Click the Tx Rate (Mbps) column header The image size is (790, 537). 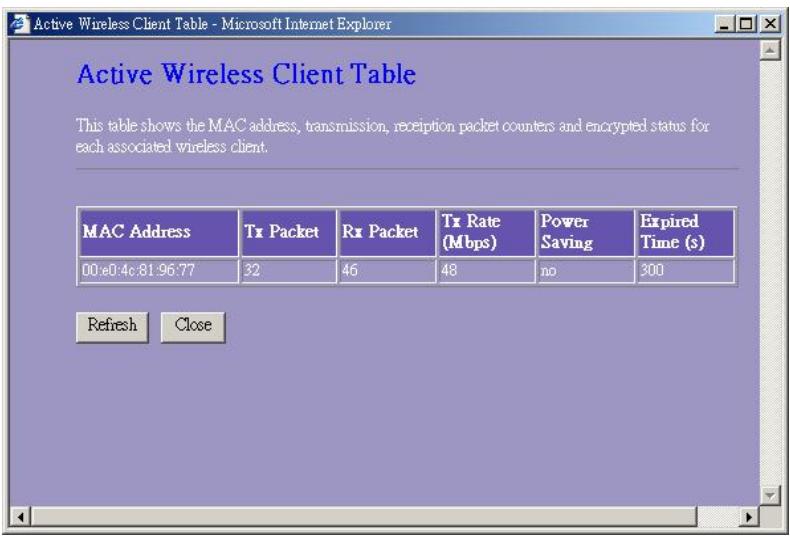(486, 233)
